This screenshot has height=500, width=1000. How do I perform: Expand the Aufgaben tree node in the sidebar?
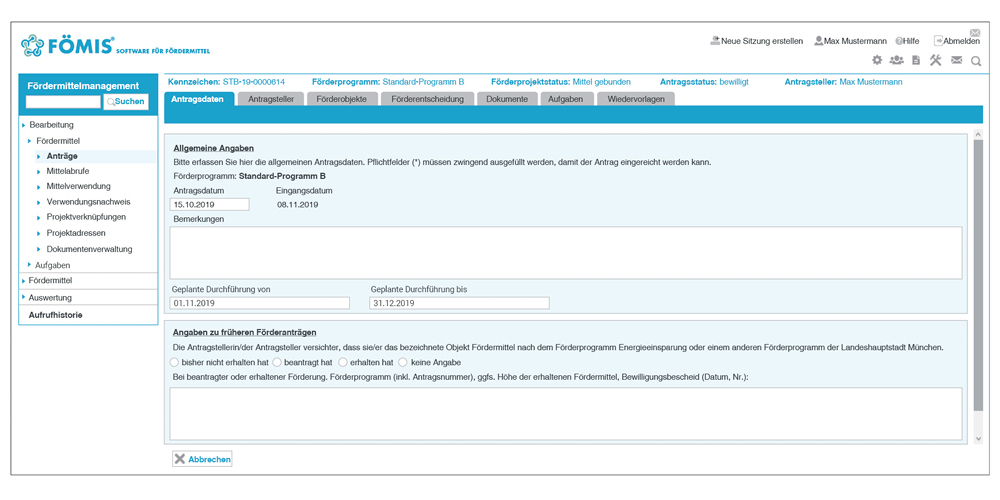[x=30, y=265]
